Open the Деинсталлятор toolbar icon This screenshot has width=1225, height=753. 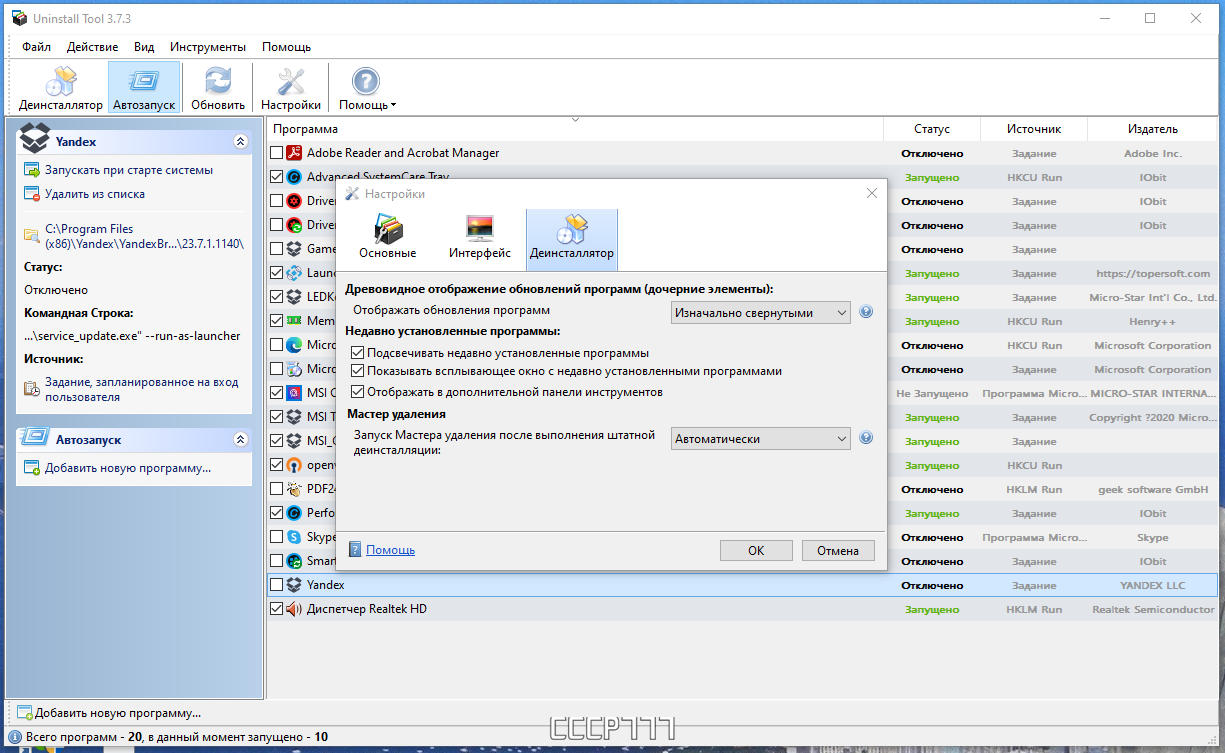(x=61, y=88)
